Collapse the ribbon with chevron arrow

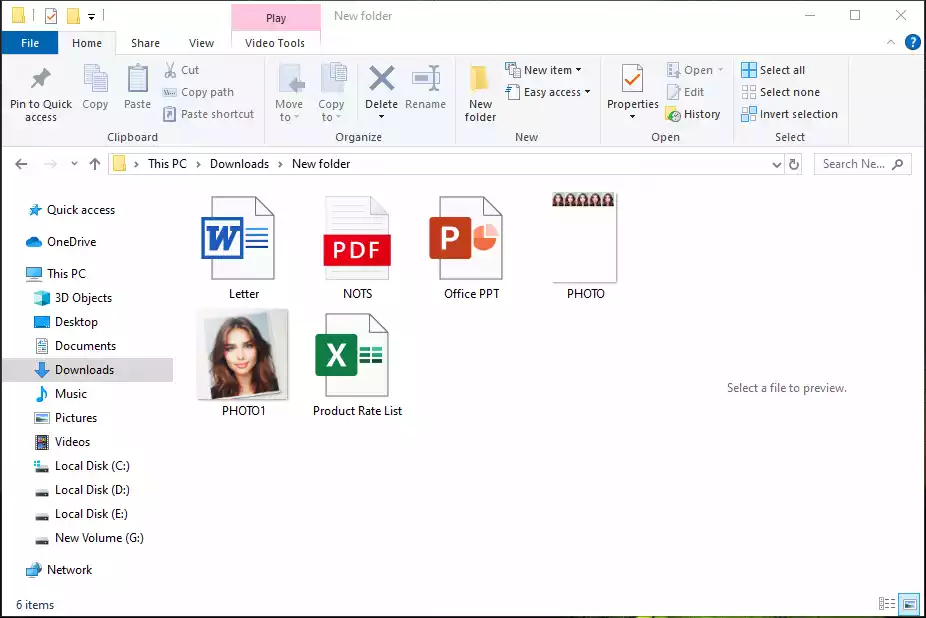click(x=892, y=43)
